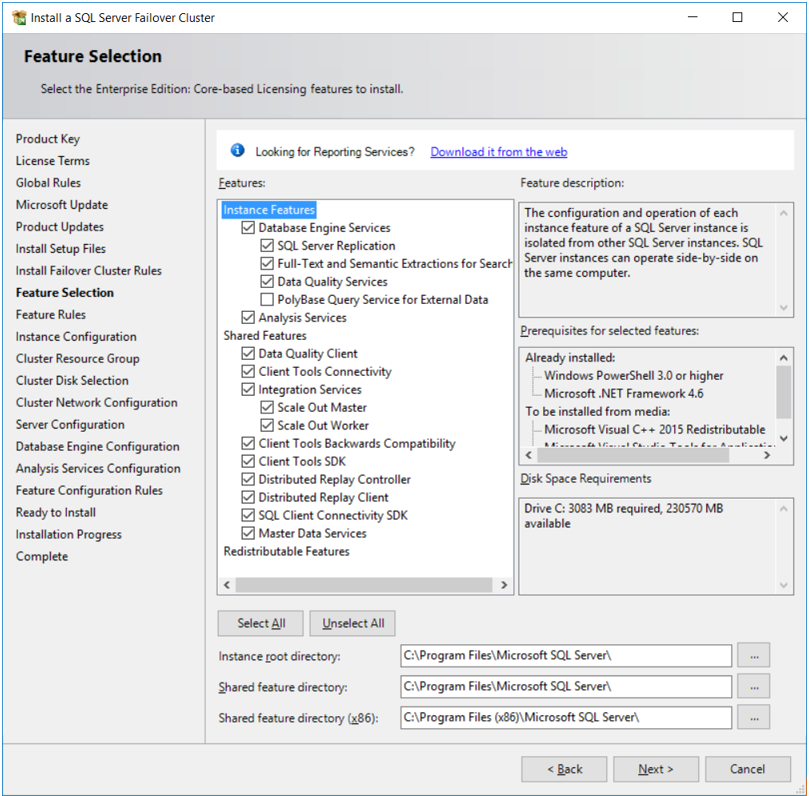The width and height of the screenshot is (809, 796).
Task: Click the features horizontal scrollbar thumb
Action: (364, 585)
